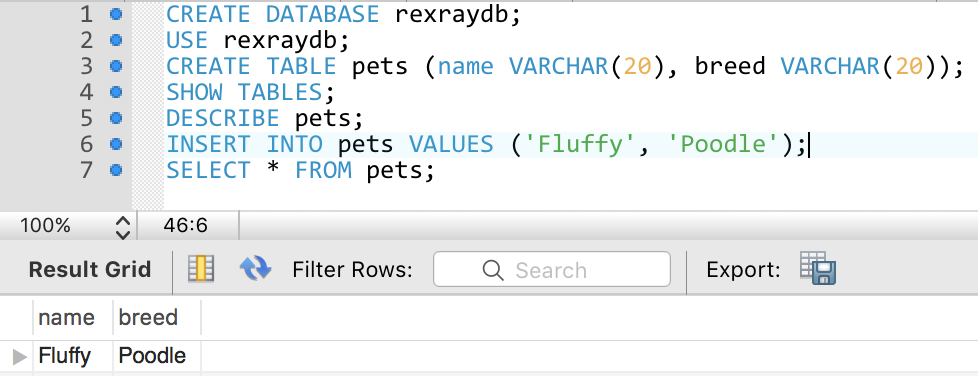This screenshot has width=978, height=376.
Task: Click the refresh results icon
Action: tap(255, 269)
